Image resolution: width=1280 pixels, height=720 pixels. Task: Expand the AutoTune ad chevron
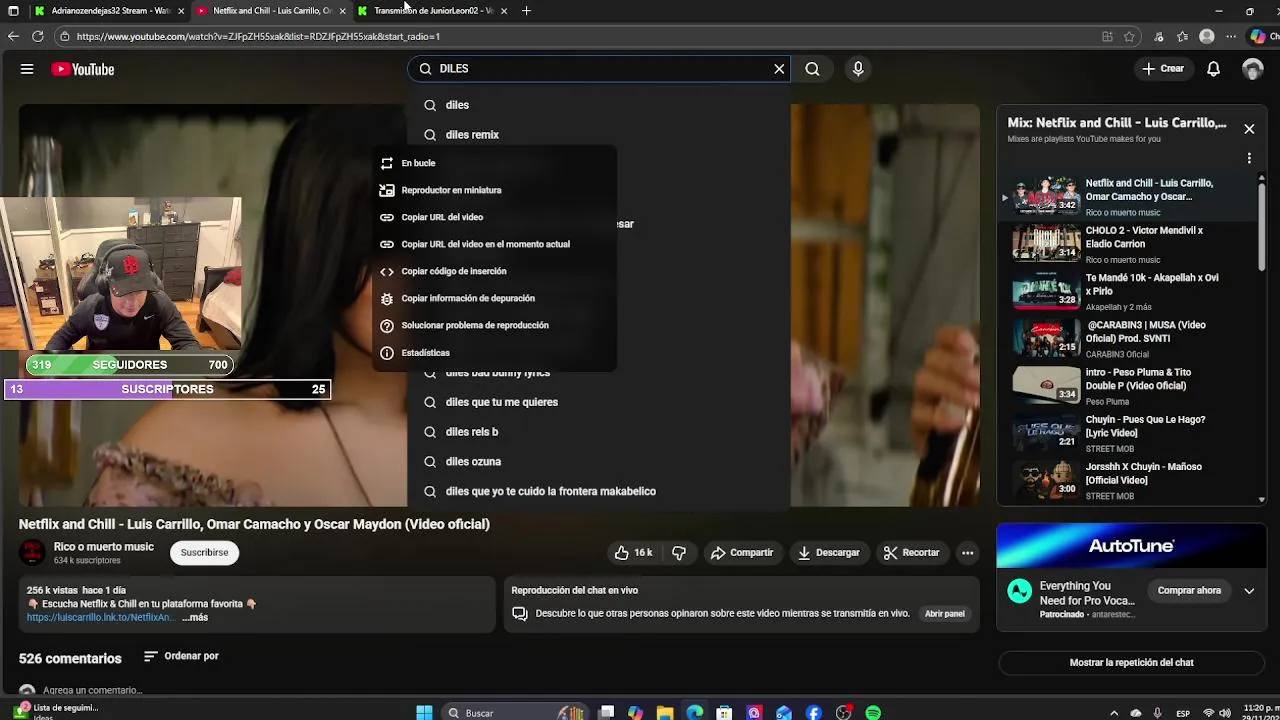[1249, 591]
